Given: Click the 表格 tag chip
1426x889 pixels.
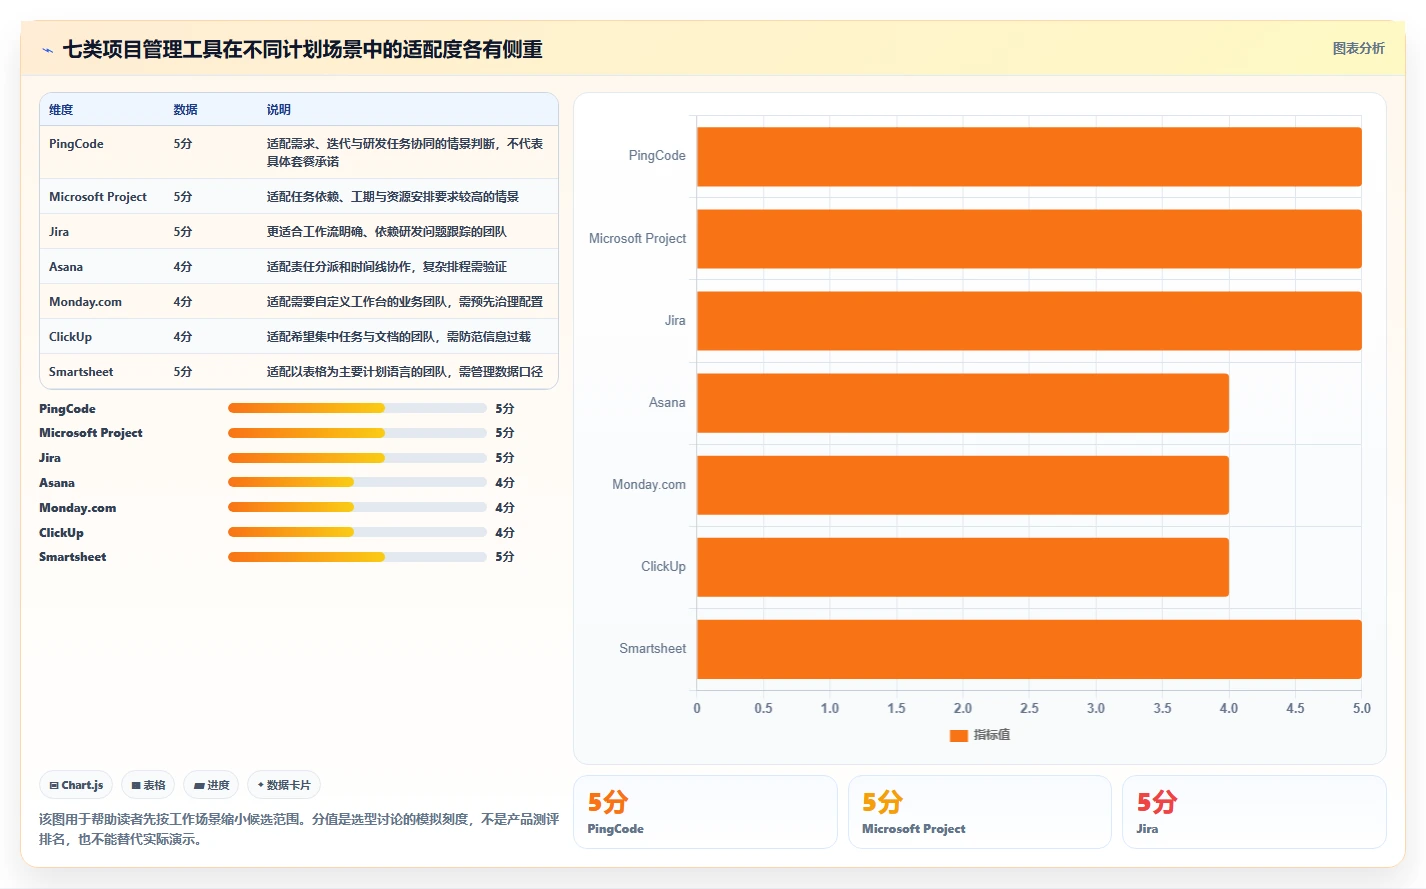Looking at the screenshot, I should 148,785.
